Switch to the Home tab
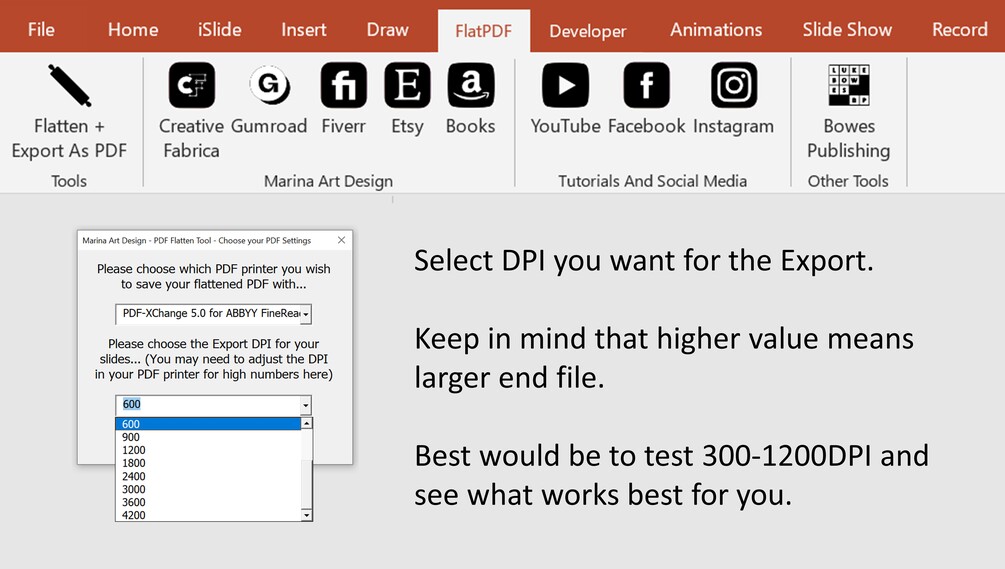The height and width of the screenshot is (569, 1005). coord(133,30)
